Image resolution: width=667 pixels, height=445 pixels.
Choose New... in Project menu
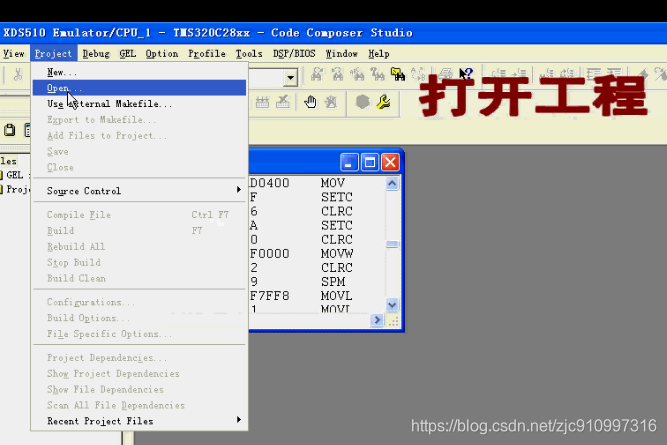(x=140, y=72)
